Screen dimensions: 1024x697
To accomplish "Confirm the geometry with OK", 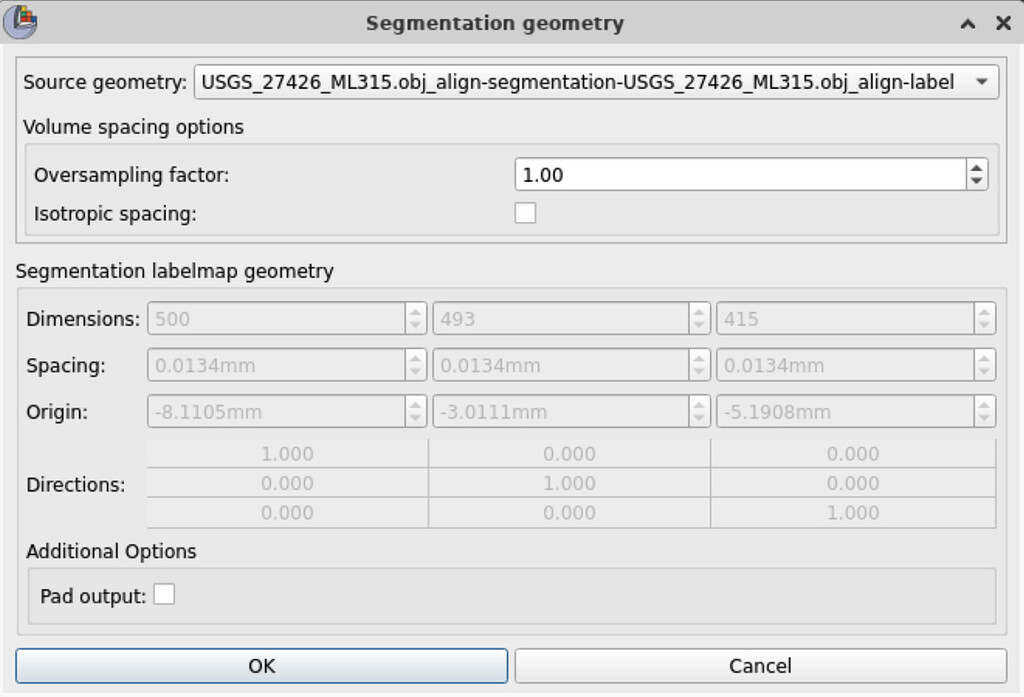I will point(261,665).
